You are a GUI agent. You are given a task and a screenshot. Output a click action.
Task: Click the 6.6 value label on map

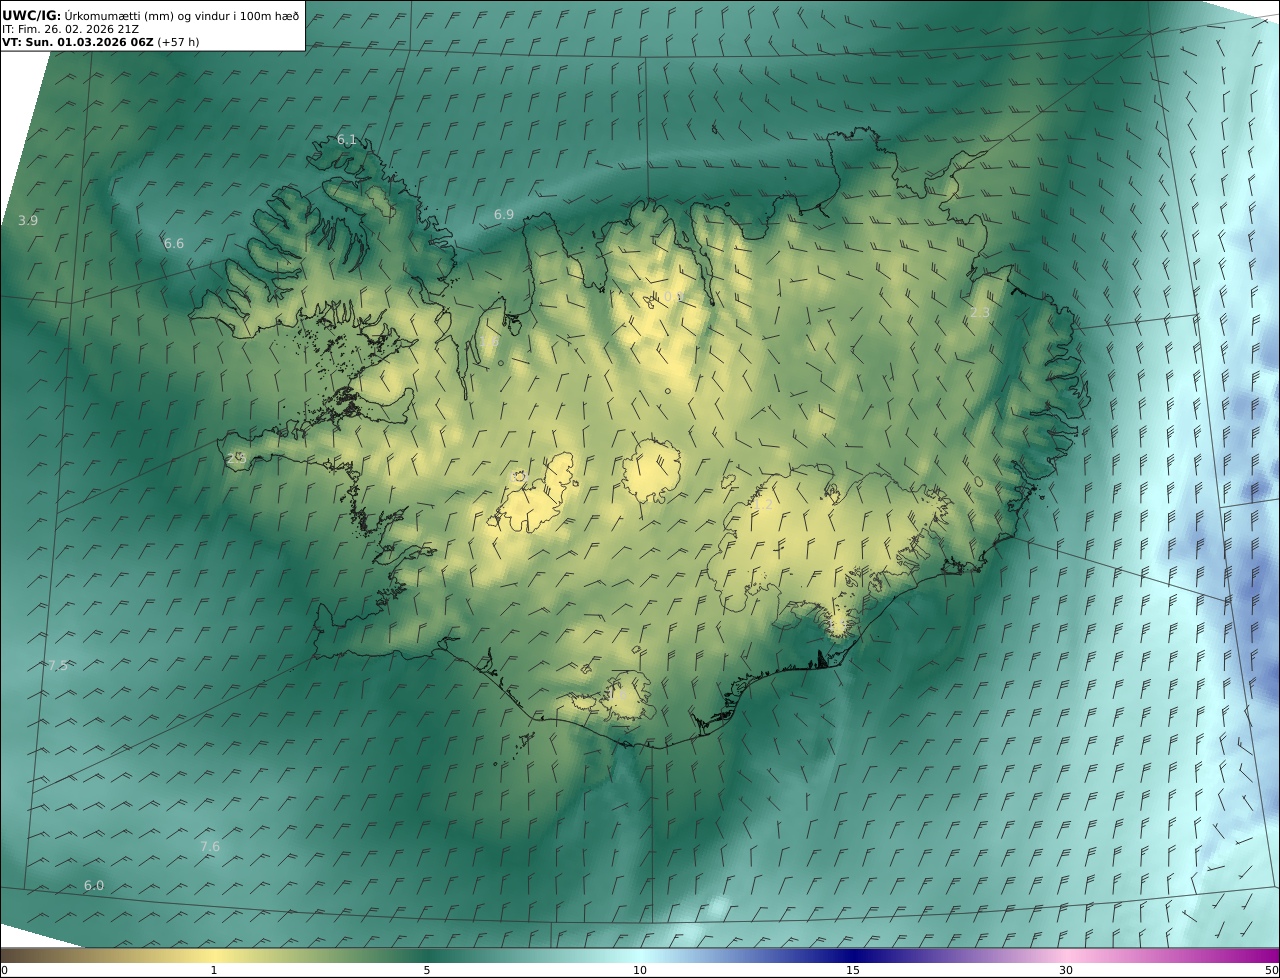point(174,243)
